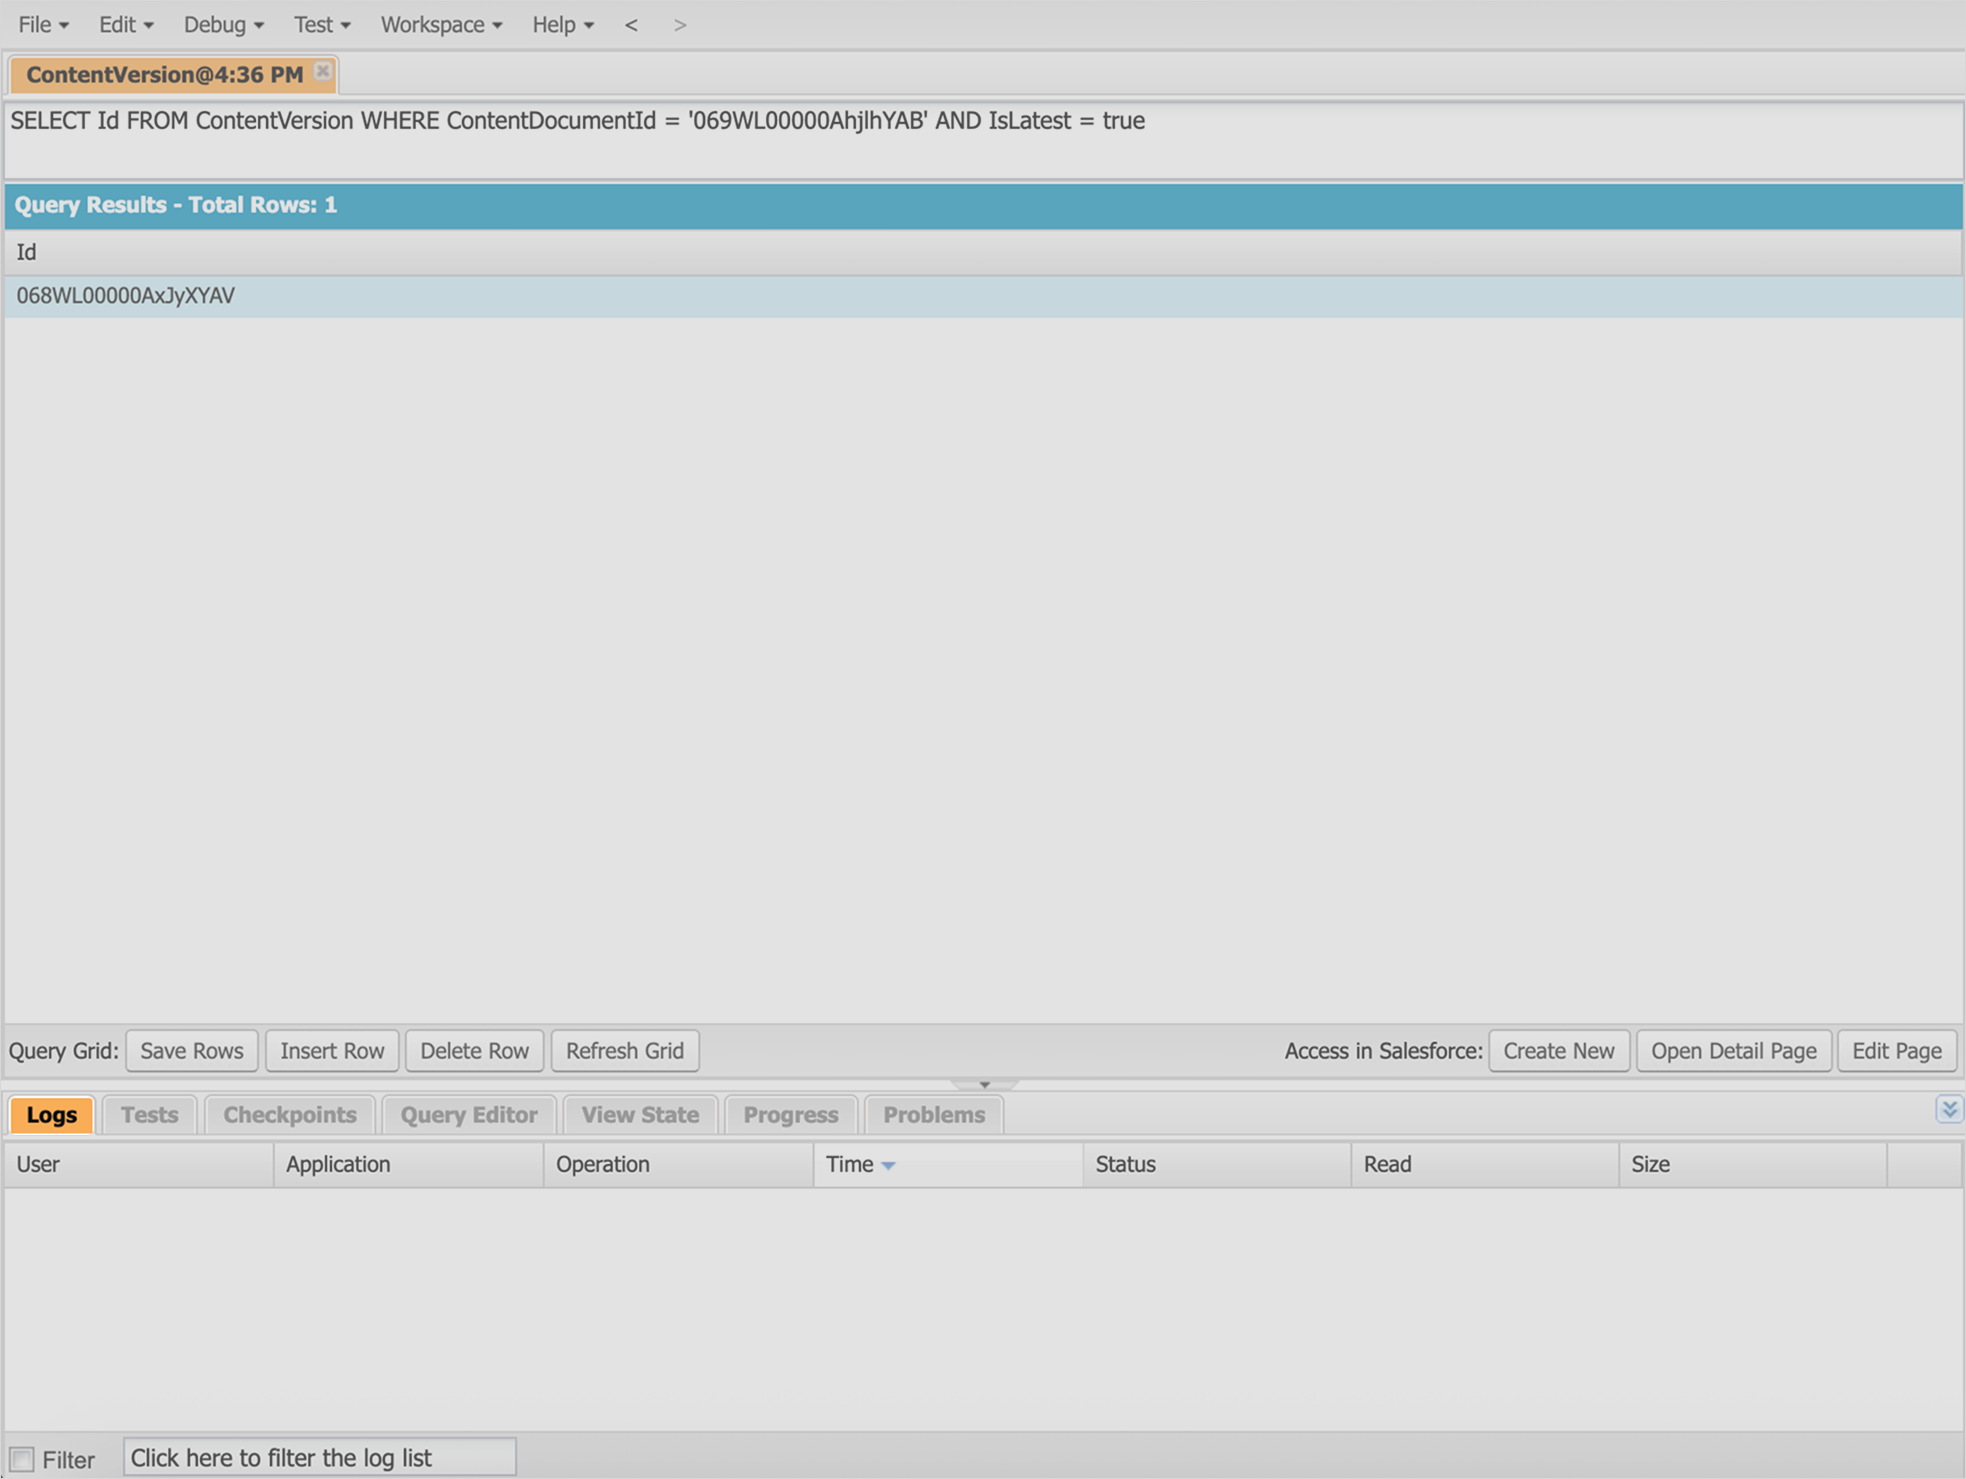Open Detail Page for the record

[x=1734, y=1051]
